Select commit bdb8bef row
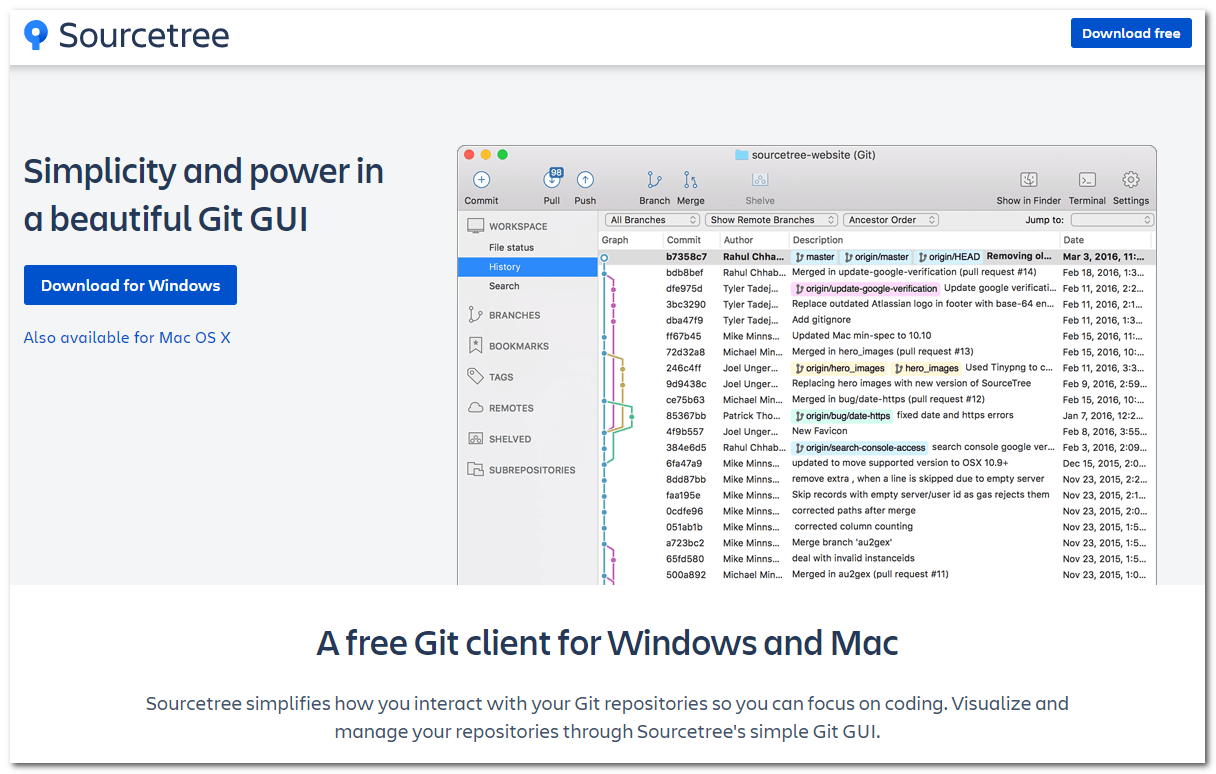The width and height of the screenshot is (1216, 774). click(x=877, y=272)
